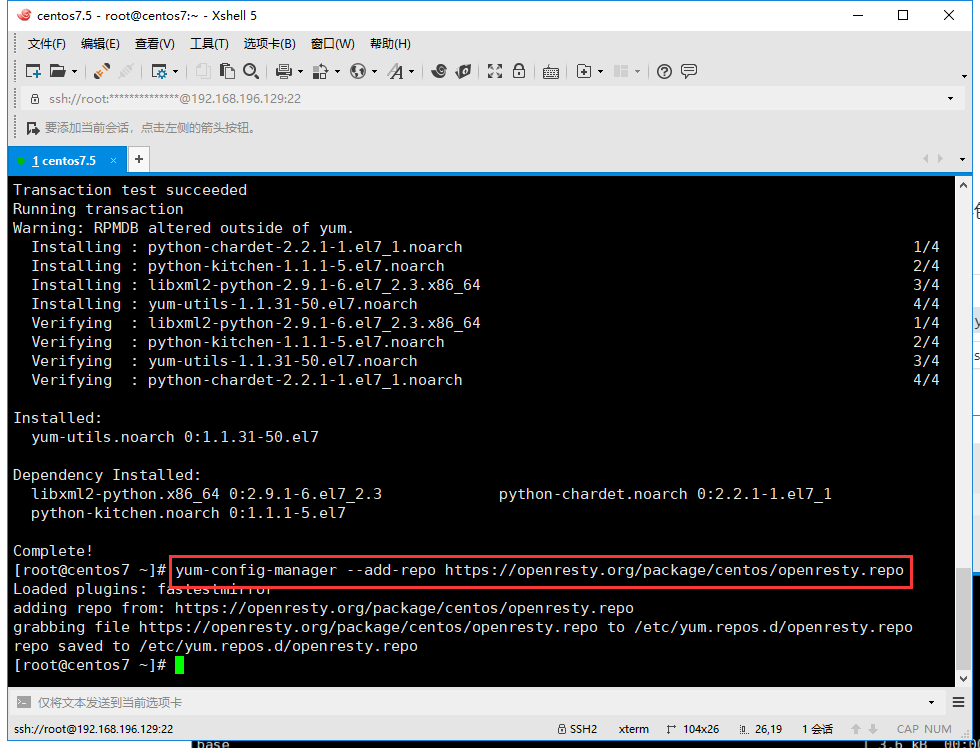
Task: Open the compose bar dropdown arrow
Action: [x=930, y=702]
